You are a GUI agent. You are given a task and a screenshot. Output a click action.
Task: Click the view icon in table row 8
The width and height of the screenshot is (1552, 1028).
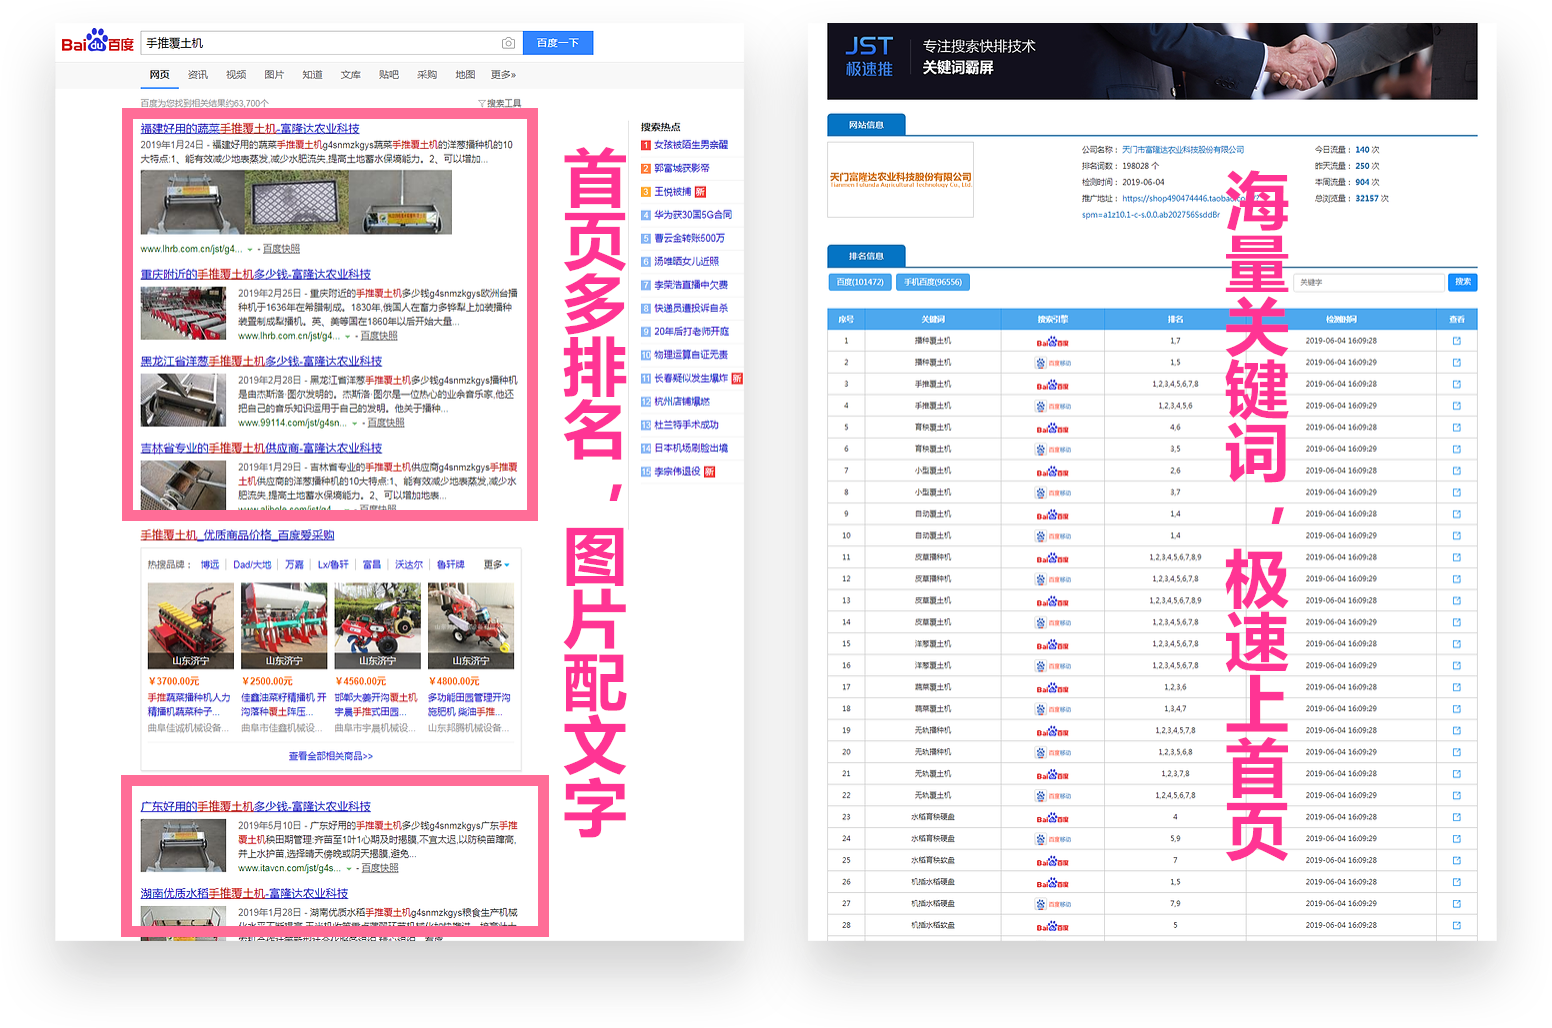1456,493
